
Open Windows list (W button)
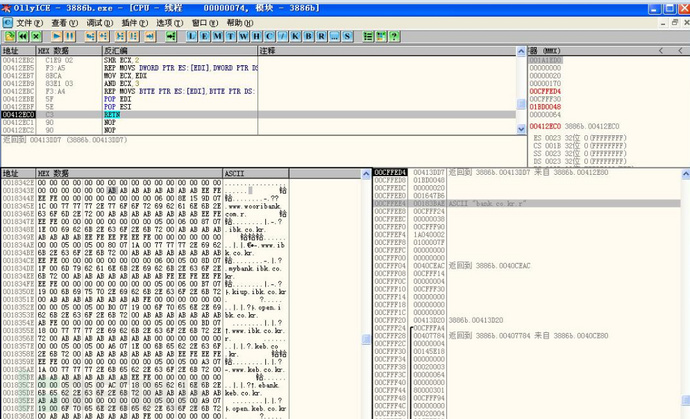[244, 37]
